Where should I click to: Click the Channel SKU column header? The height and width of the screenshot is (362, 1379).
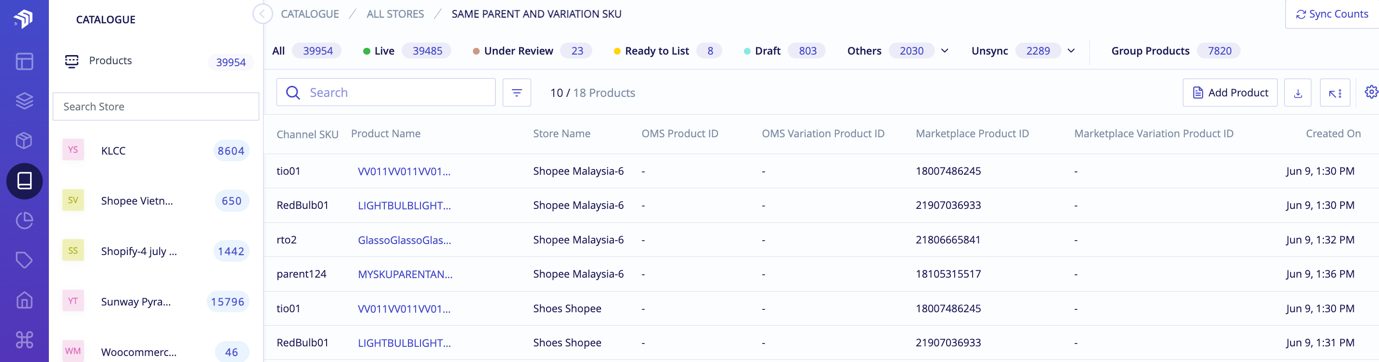[307, 134]
